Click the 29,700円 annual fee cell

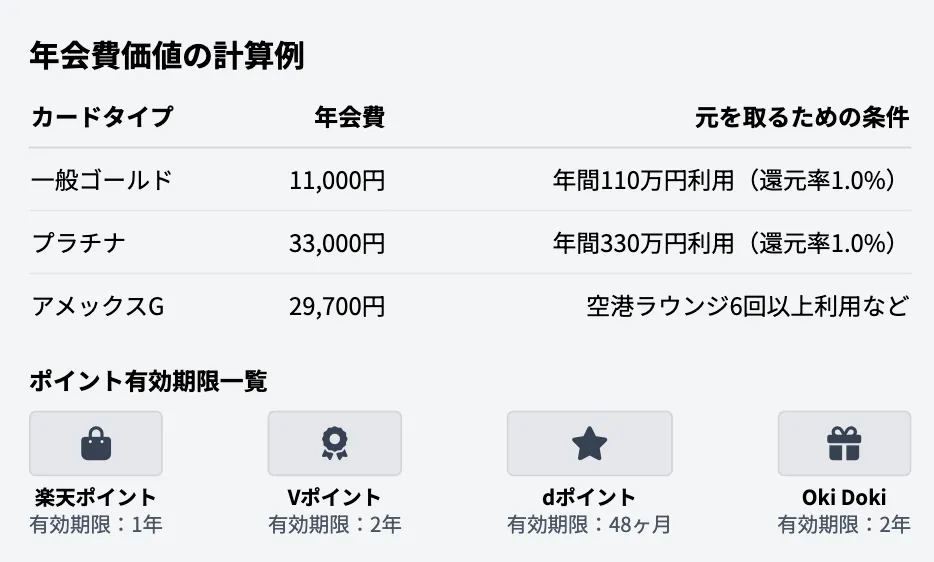[x=337, y=306]
